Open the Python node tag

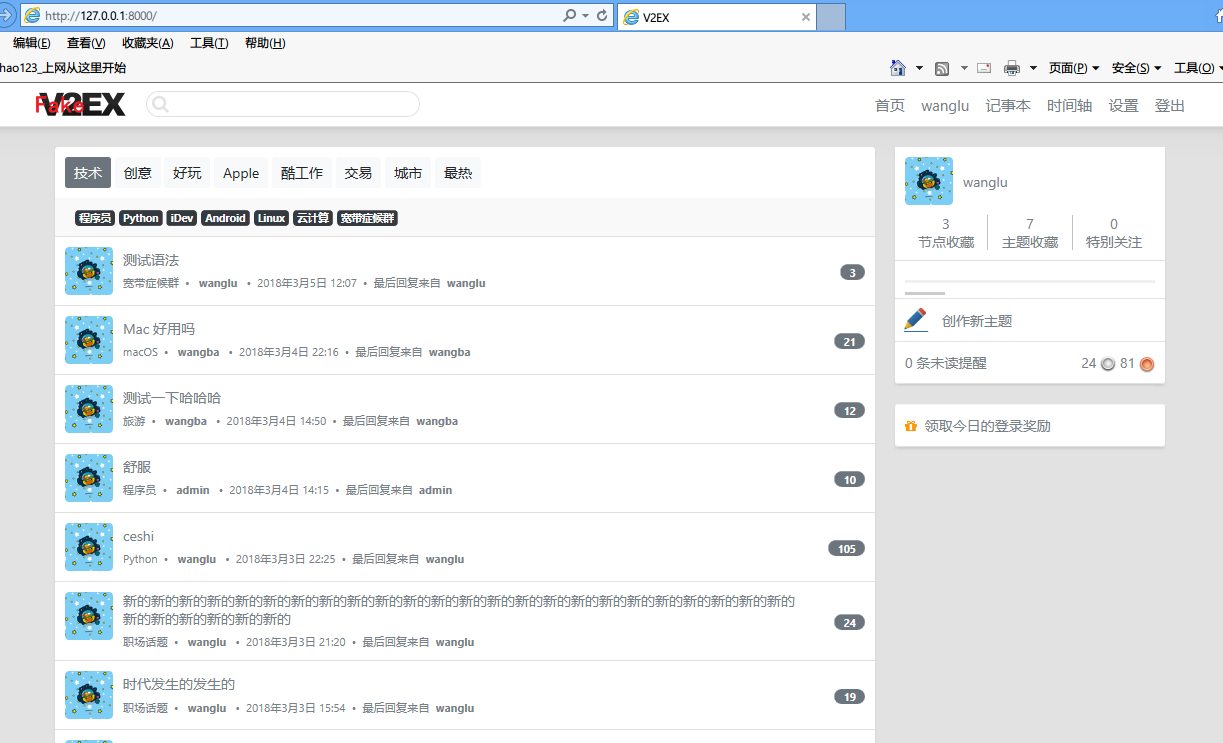(141, 218)
